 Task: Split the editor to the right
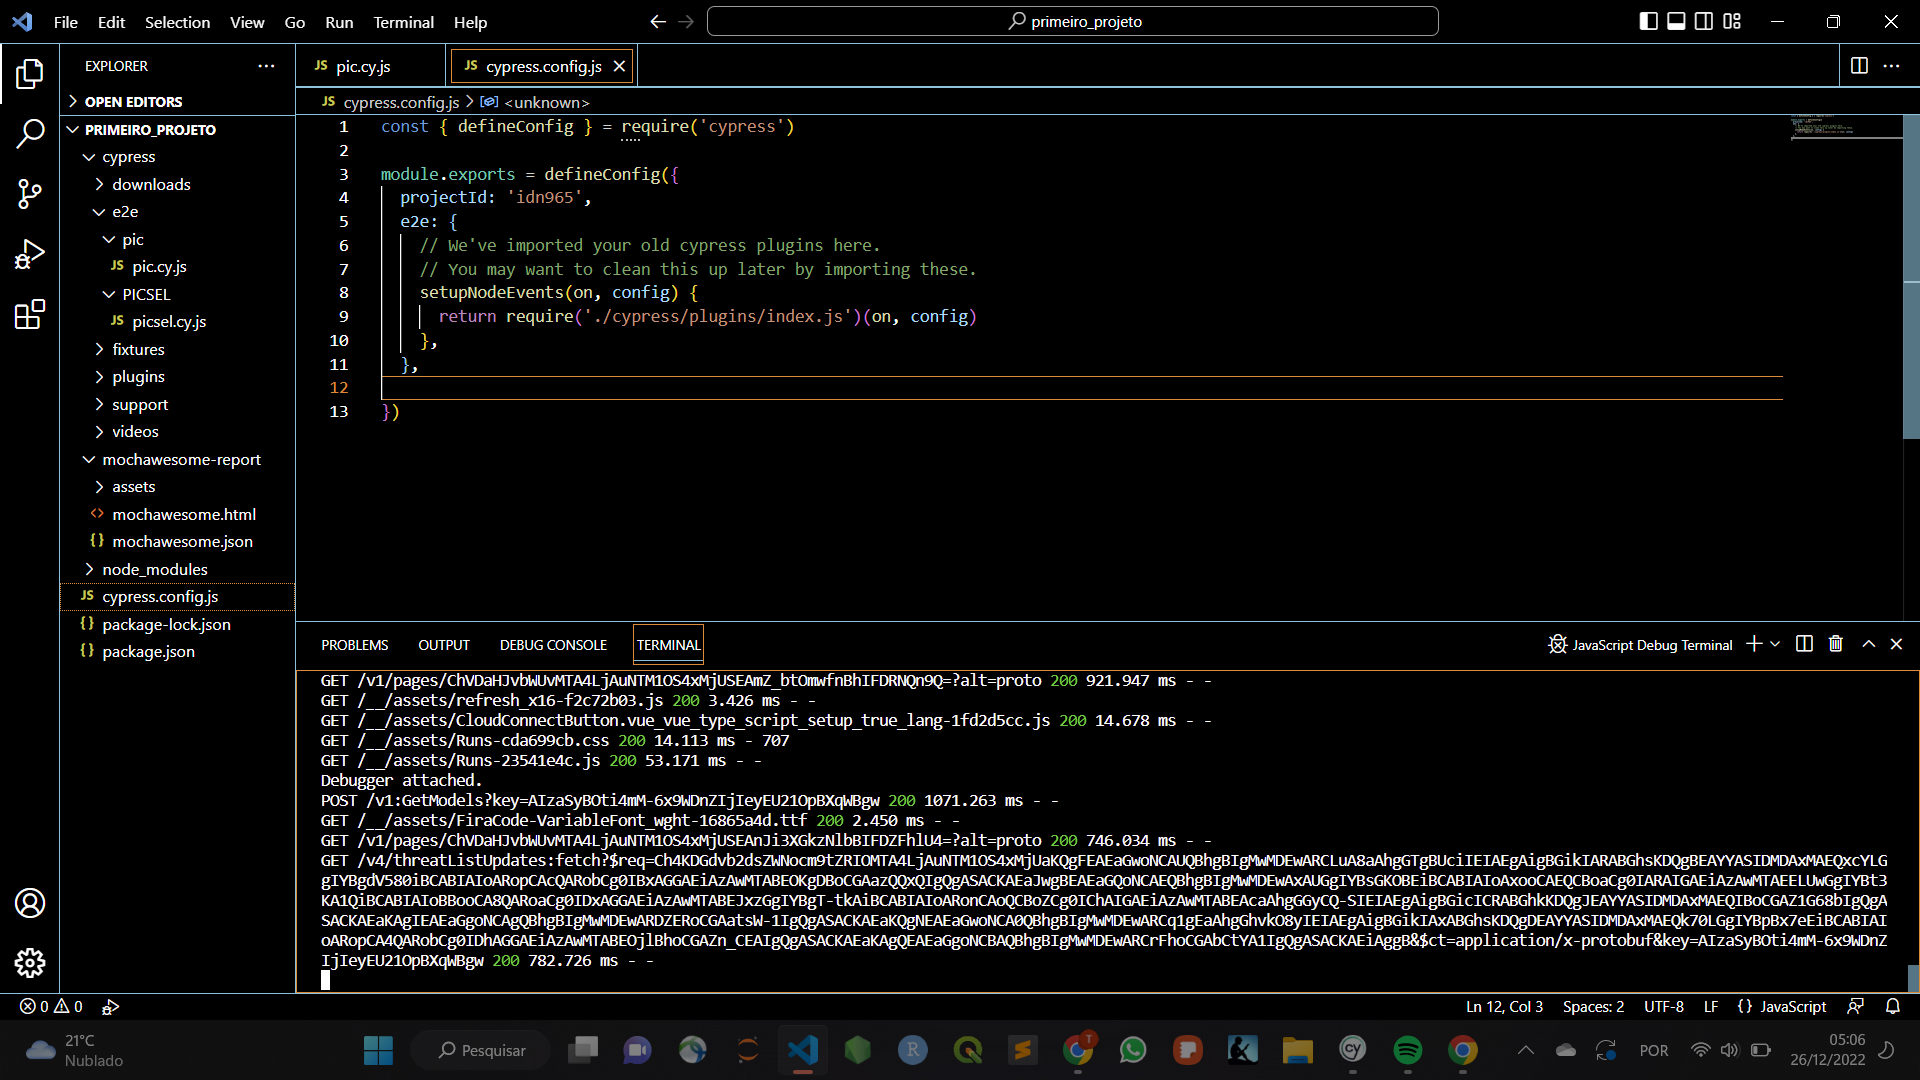[x=1859, y=66]
